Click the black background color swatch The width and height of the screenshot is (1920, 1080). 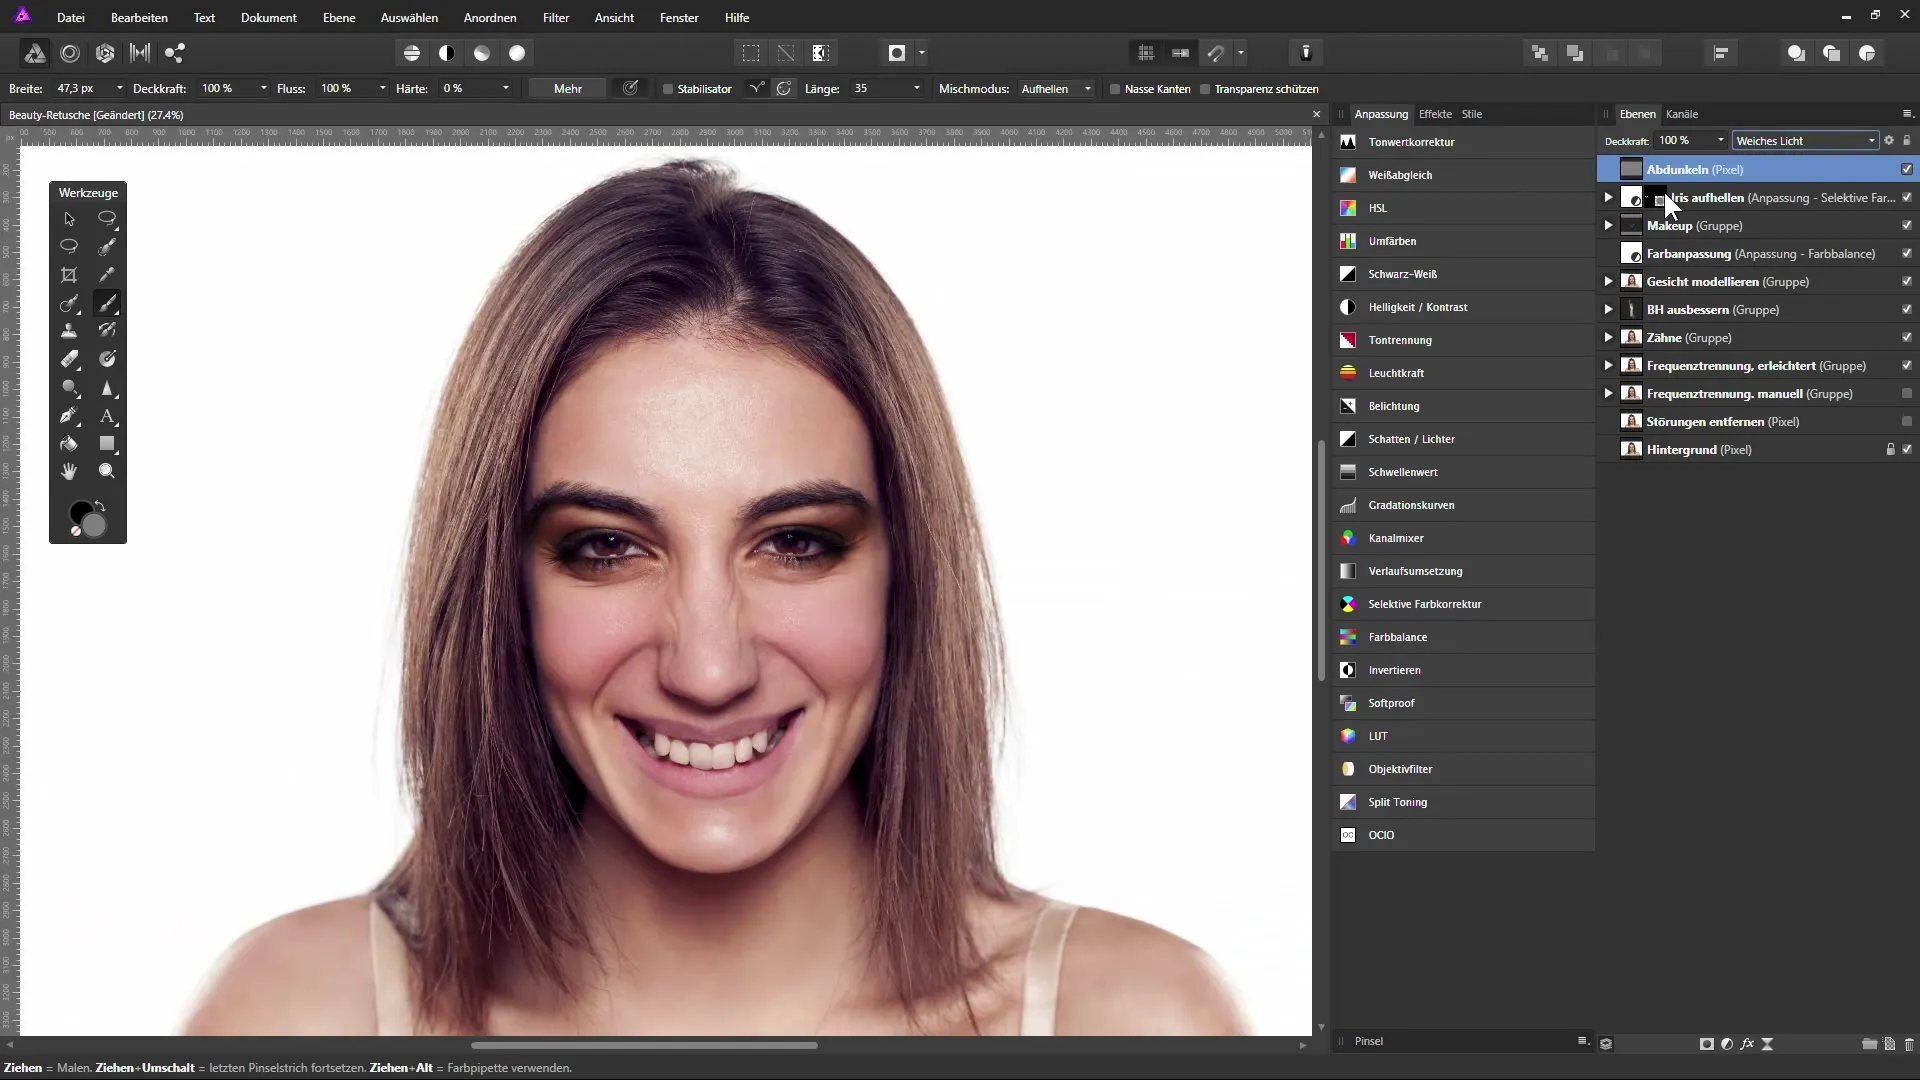tap(78, 511)
